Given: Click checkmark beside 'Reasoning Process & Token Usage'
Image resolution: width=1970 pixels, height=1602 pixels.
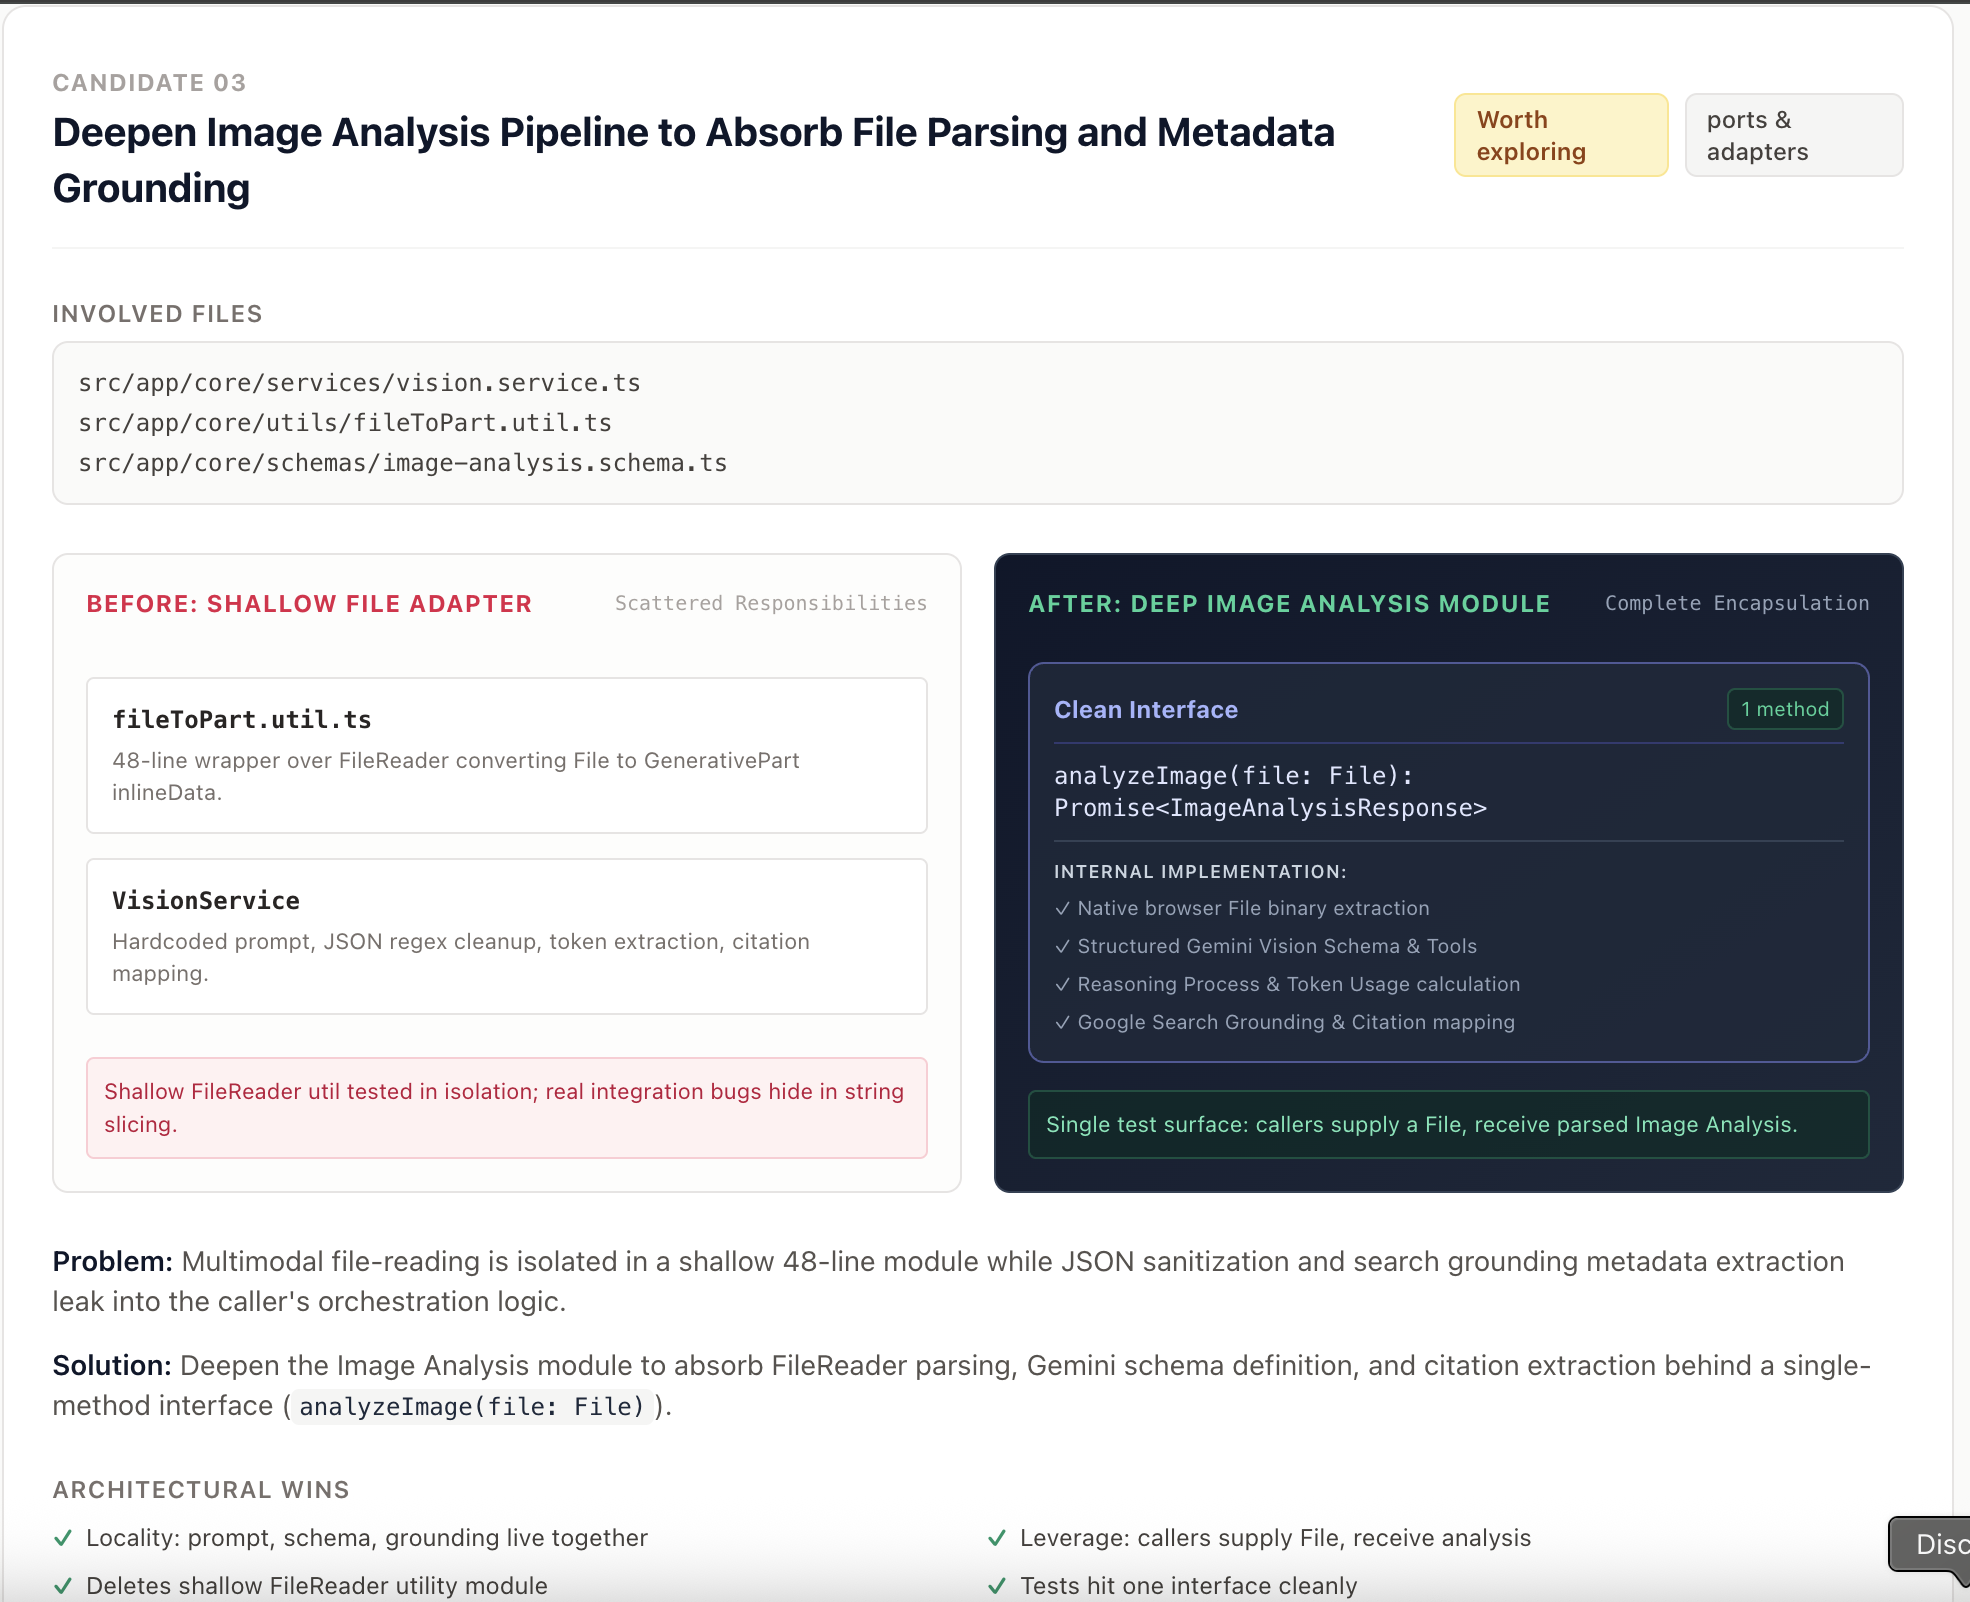Looking at the screenshot, I should 1062,985.
